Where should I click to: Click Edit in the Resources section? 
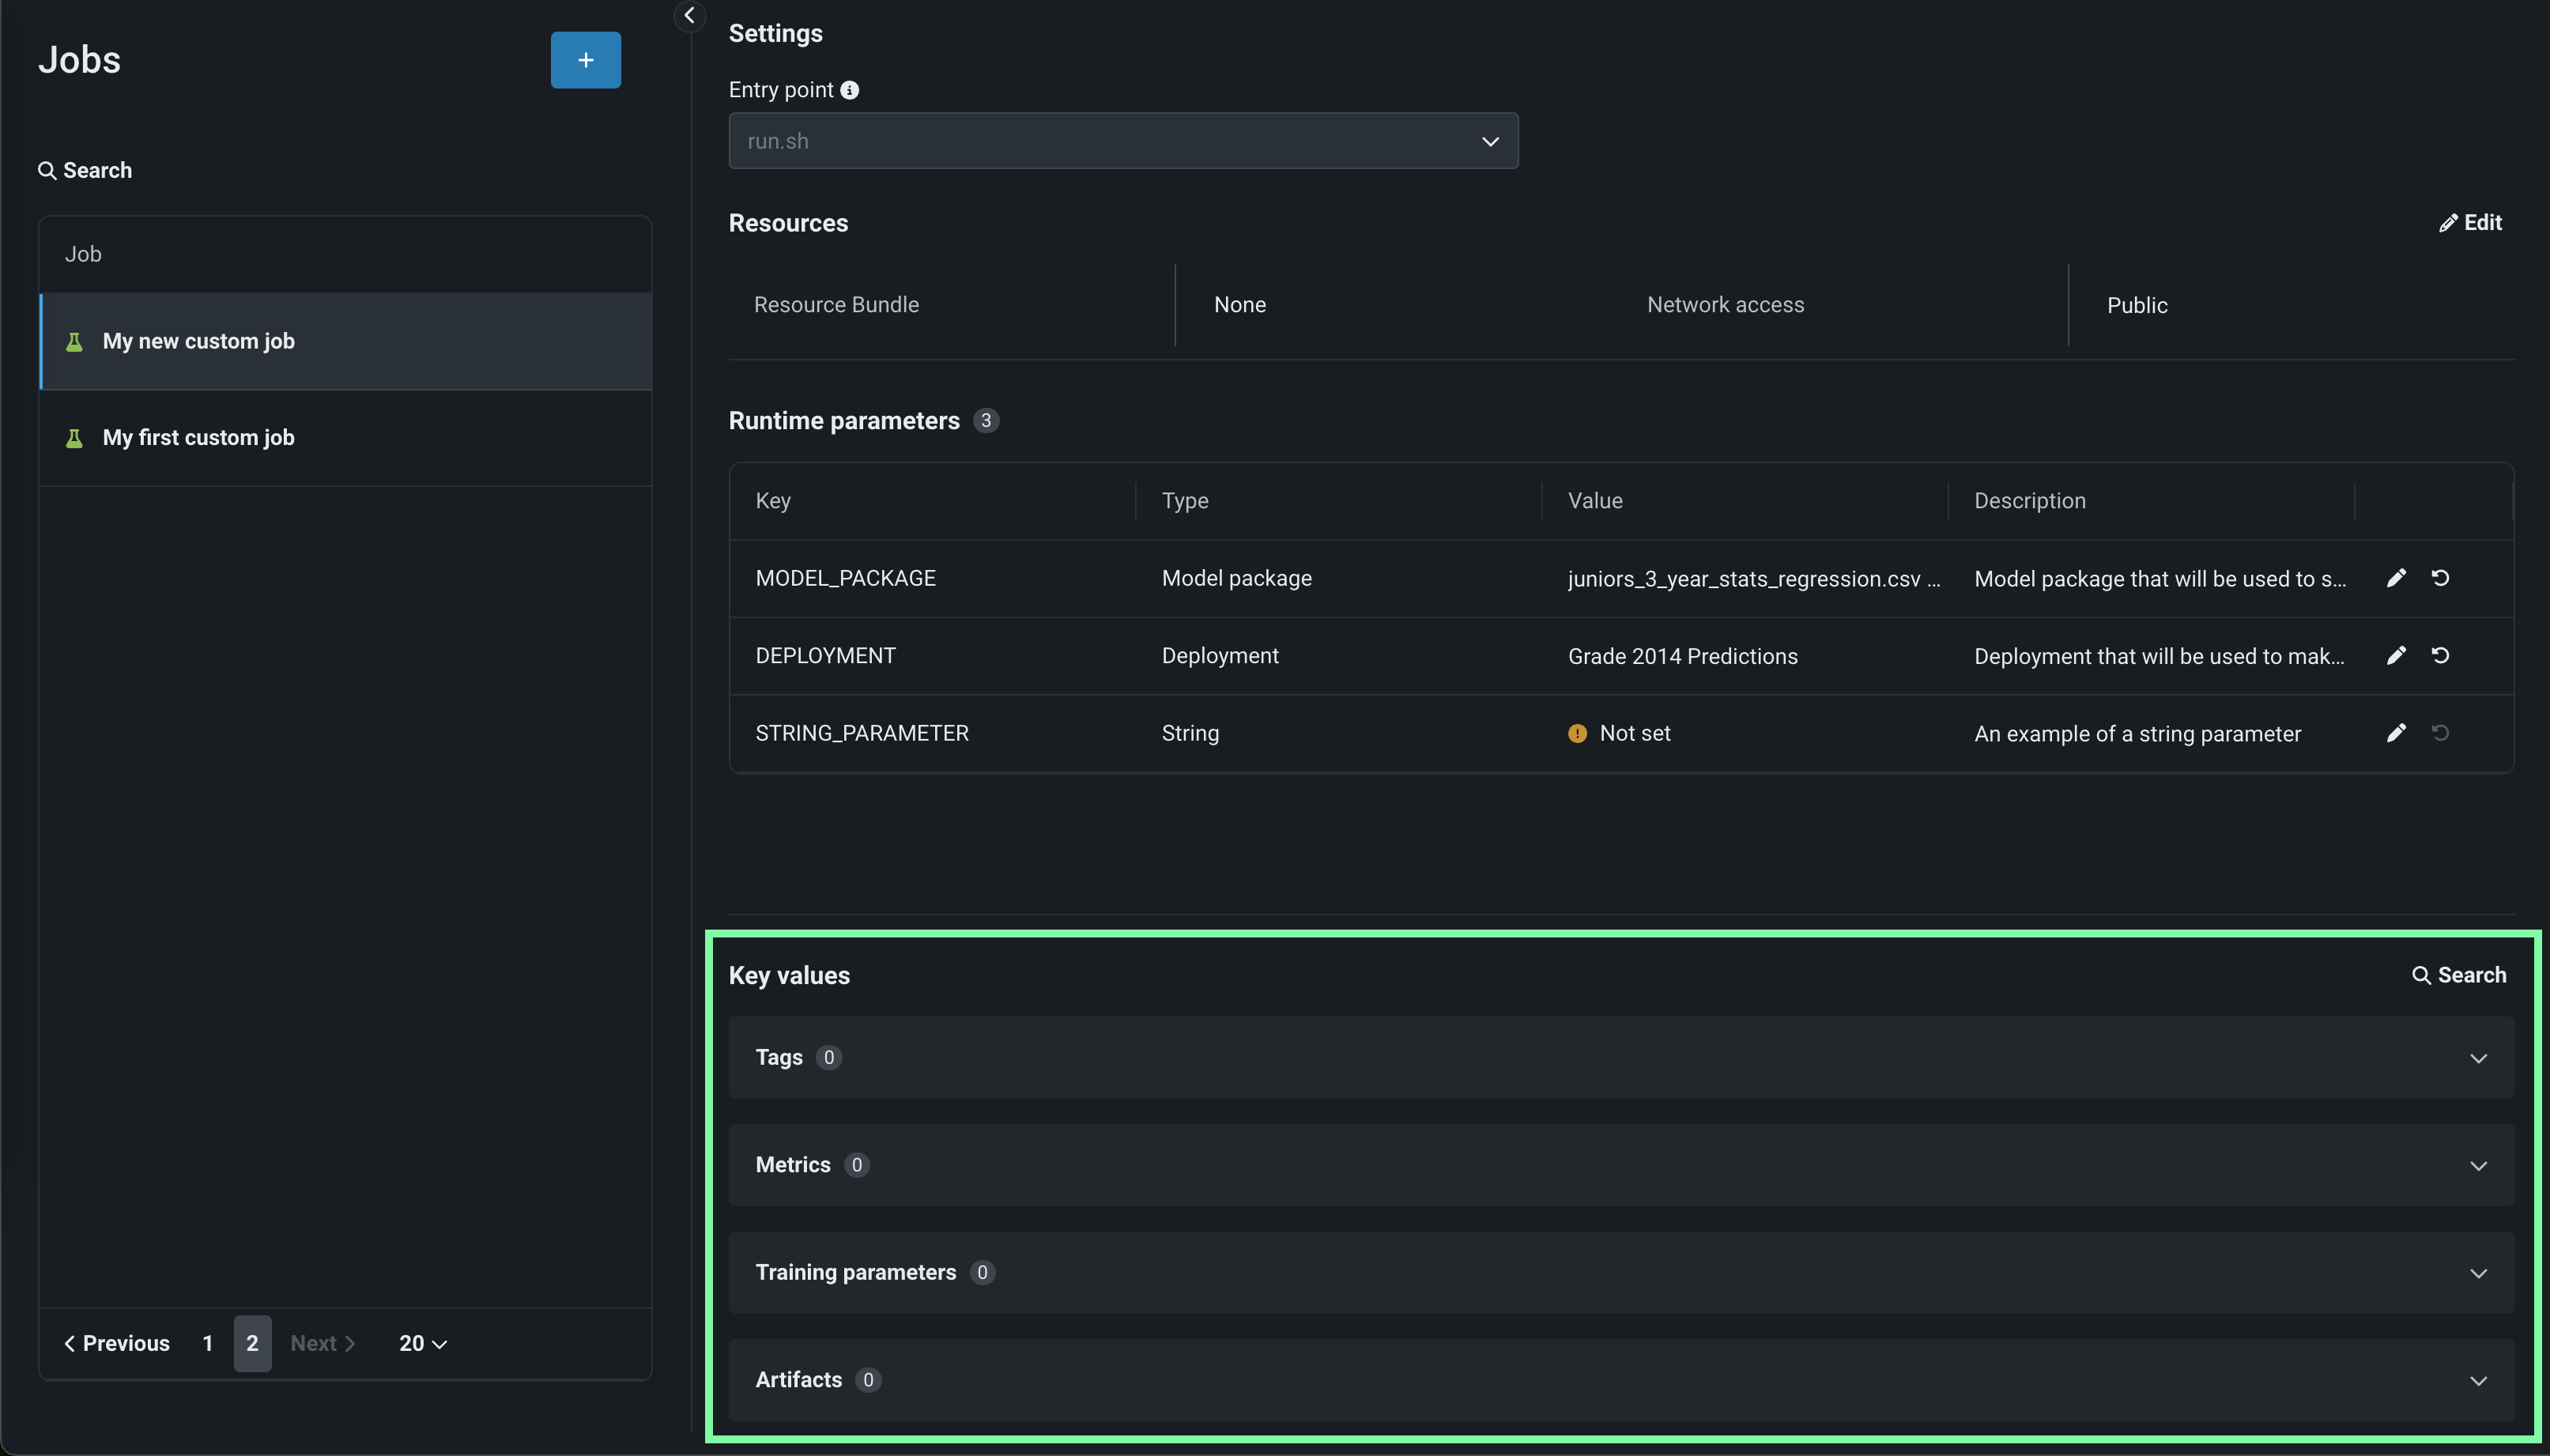tap(2470, 223)
